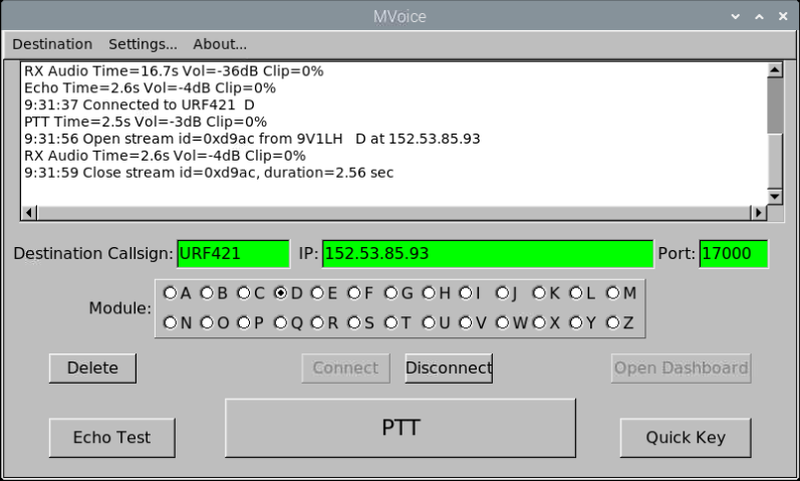The width and height of the screenshot is (800, 481).
Task: Open the About... menu item
Action: click(220, 44)
